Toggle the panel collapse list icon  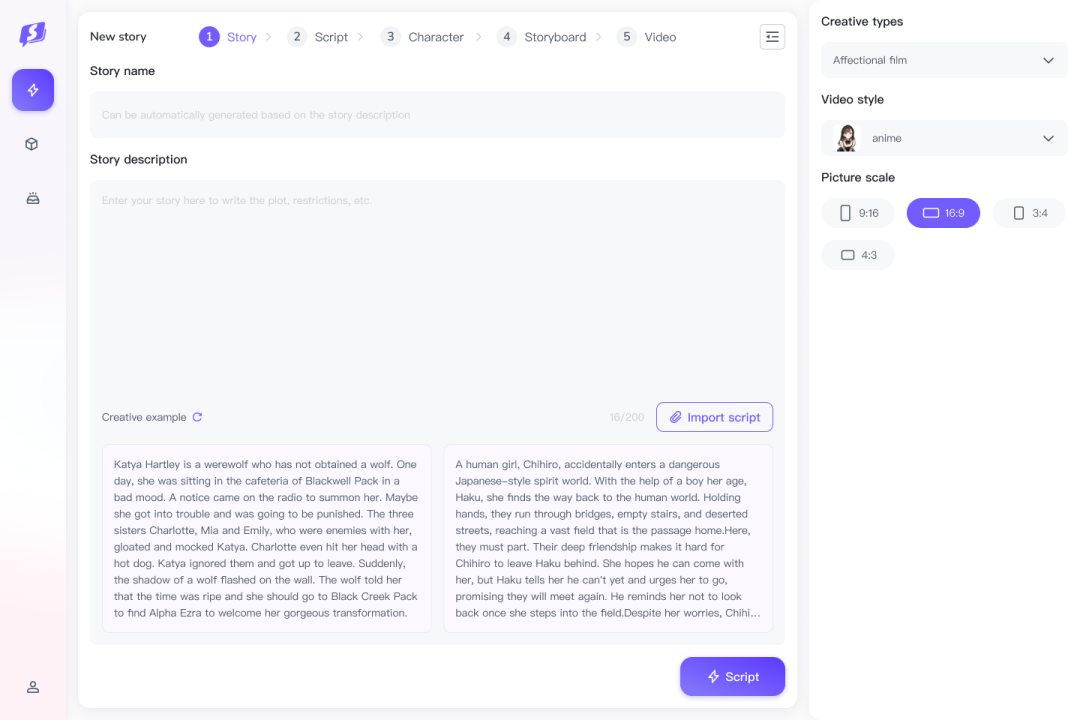click(772, 37)
